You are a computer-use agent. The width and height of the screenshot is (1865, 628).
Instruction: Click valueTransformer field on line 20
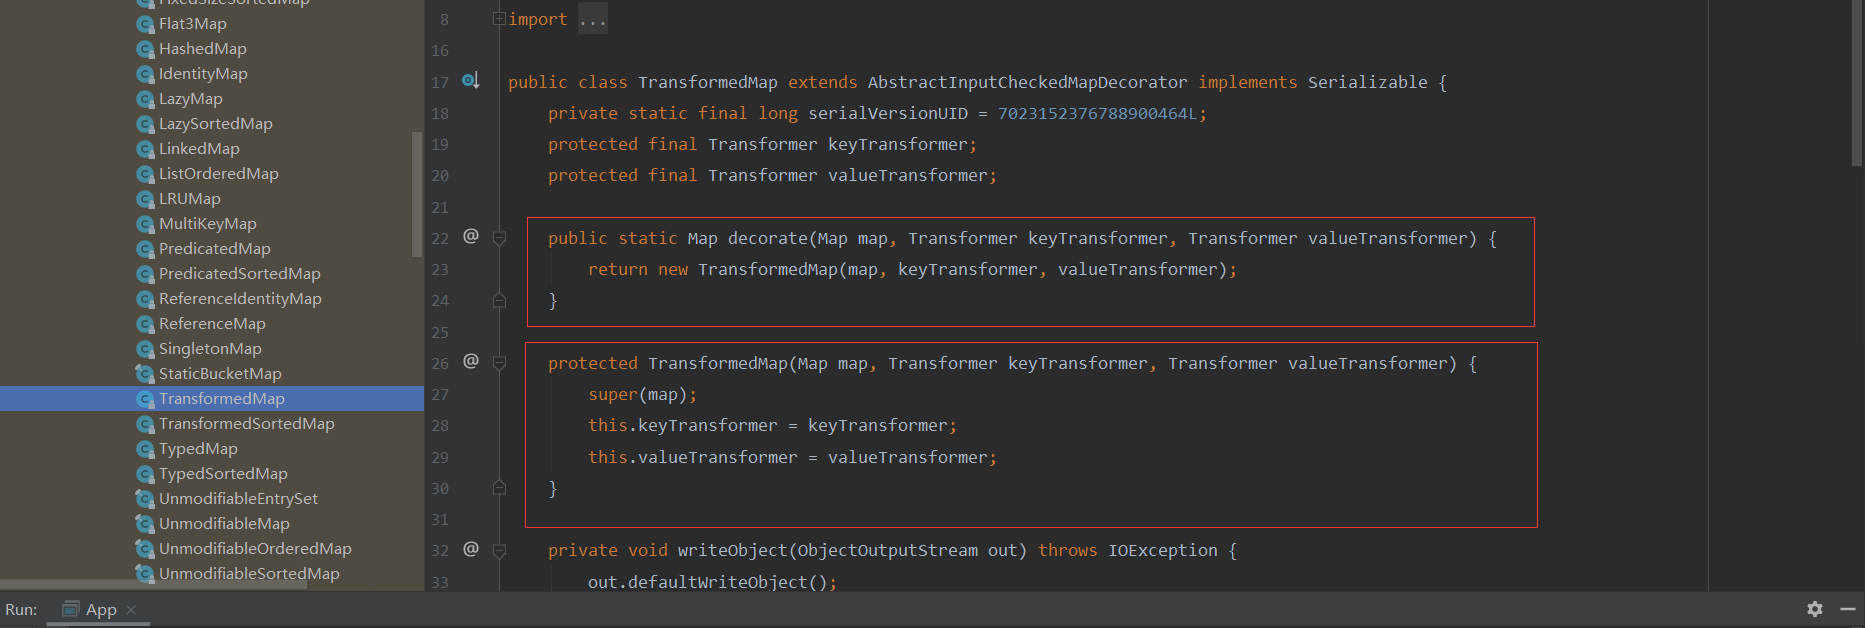pos(908,175)
